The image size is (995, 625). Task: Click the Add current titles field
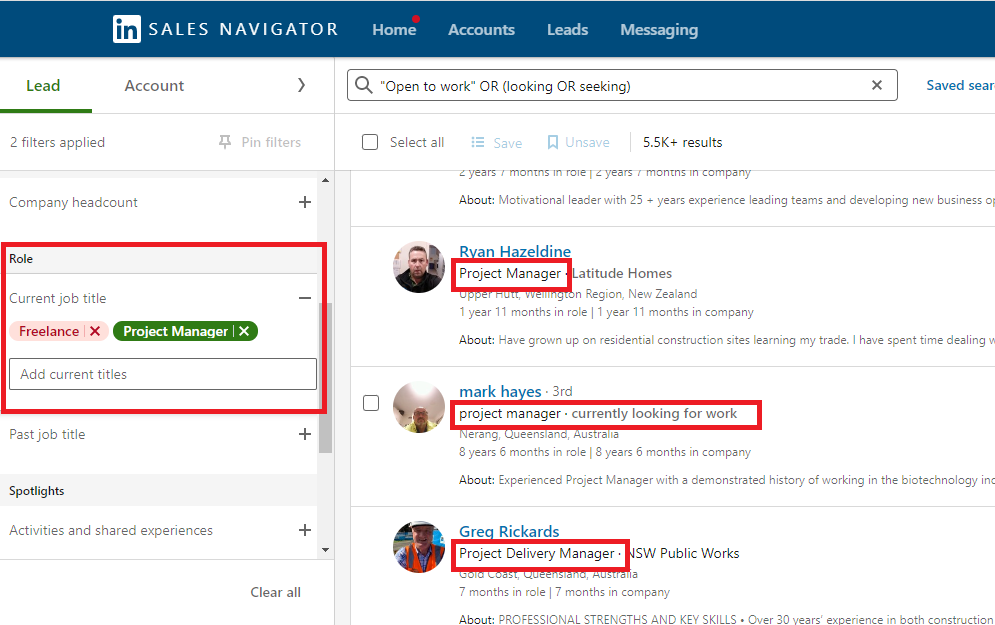(163, 374)
